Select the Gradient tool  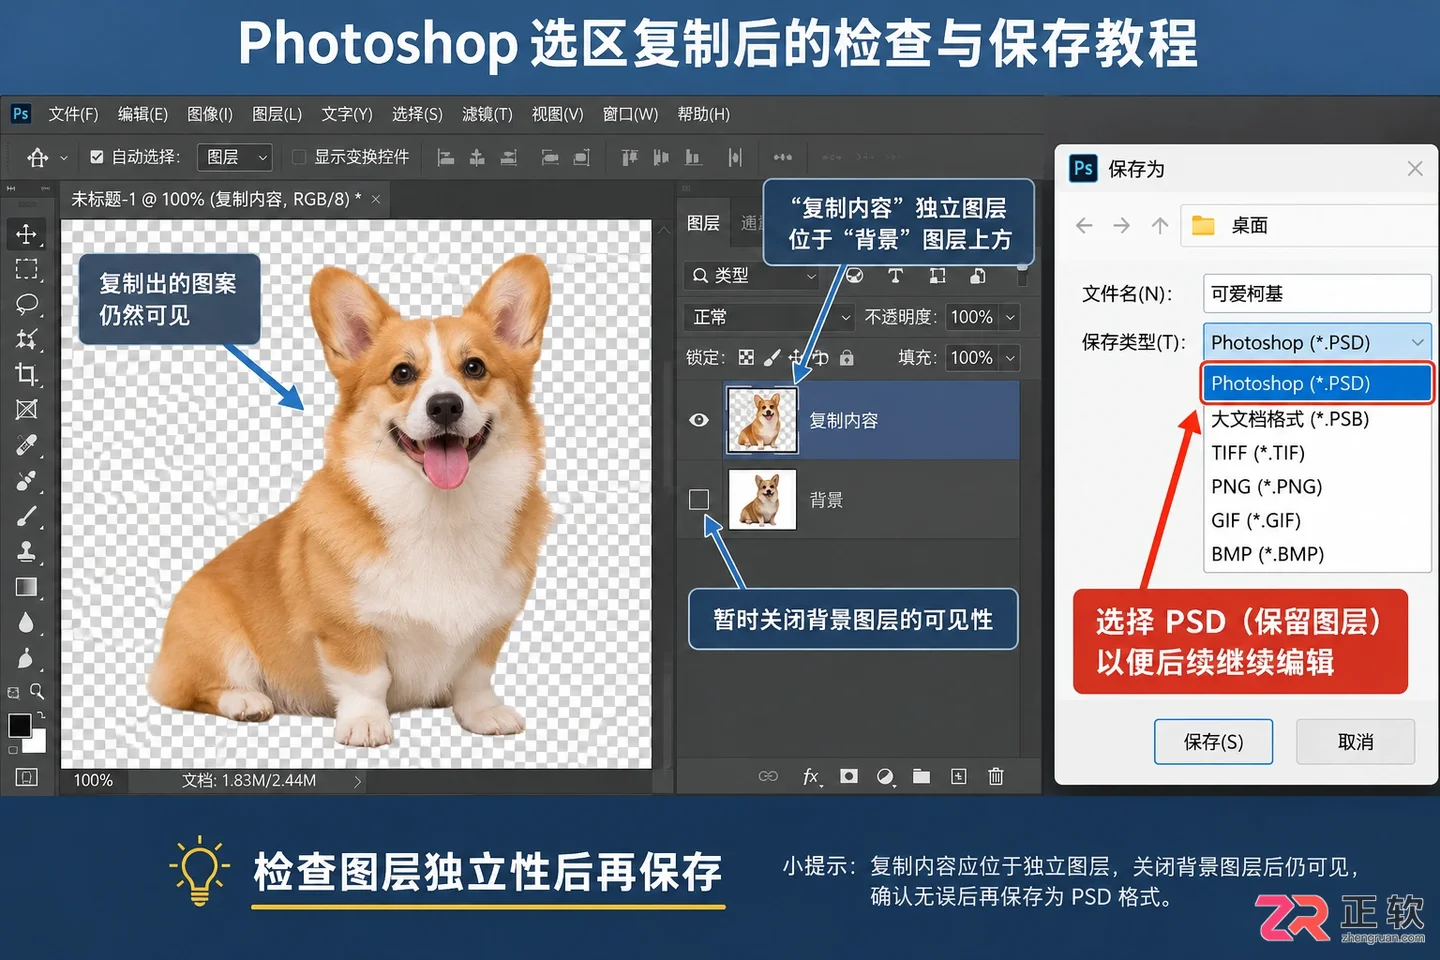27,587
